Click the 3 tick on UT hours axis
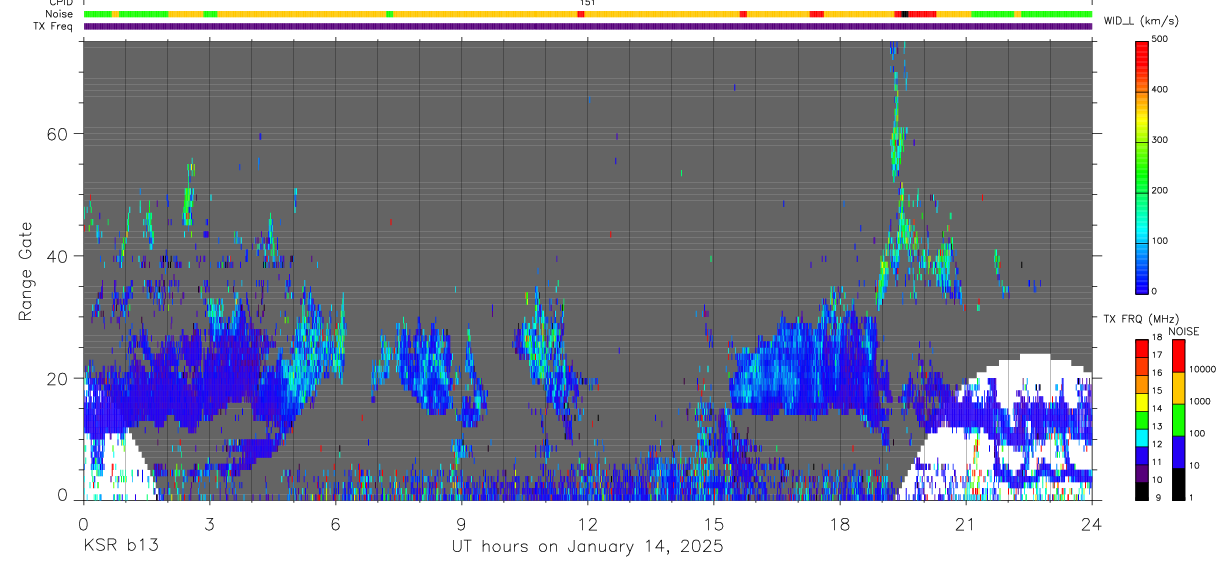The height and width of the screenshot is (567, 1228). tap(209, 524)
